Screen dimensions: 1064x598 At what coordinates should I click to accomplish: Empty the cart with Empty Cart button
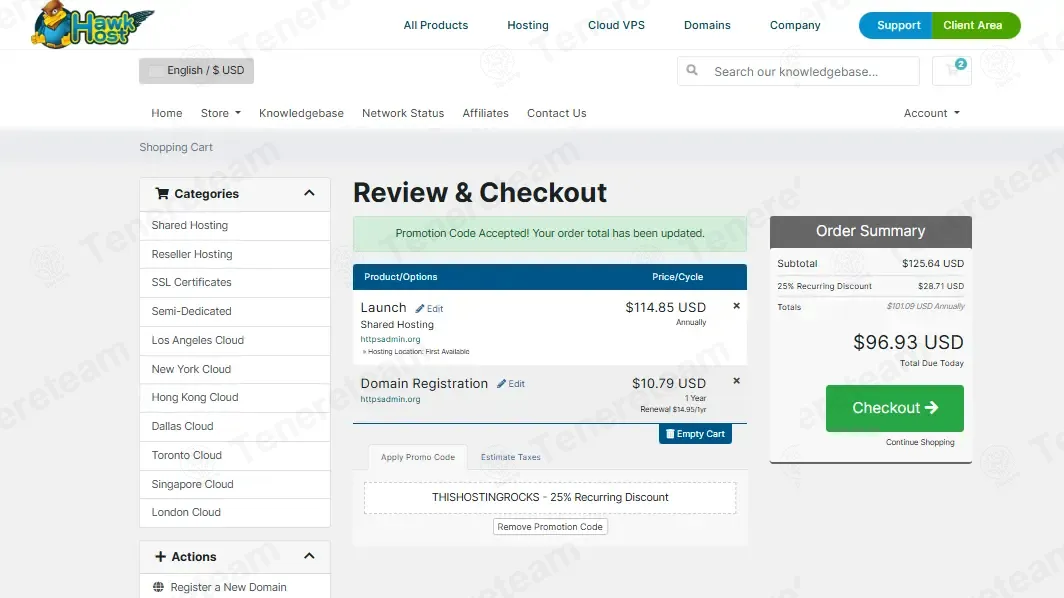coord(696,434)
